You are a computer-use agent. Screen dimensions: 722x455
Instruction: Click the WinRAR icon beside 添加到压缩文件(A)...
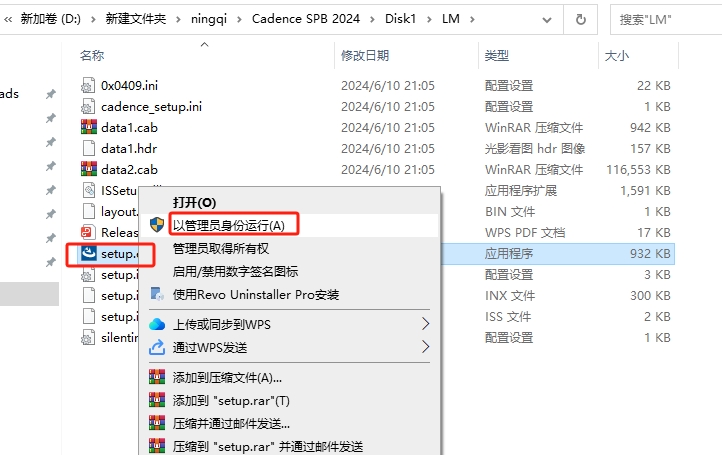[x=157, y=377]
